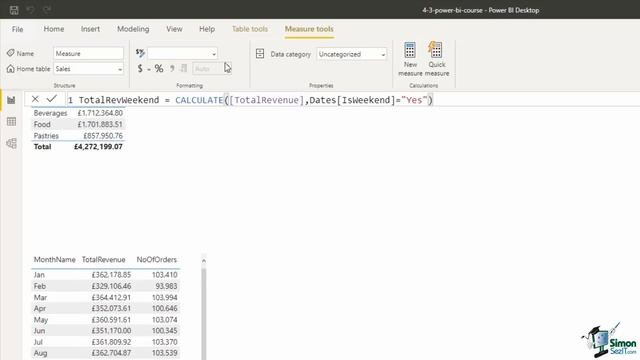Click the decimal places Auto field
Screen dimensions: 640x360
pyautogui.click(x=212, y=69)
